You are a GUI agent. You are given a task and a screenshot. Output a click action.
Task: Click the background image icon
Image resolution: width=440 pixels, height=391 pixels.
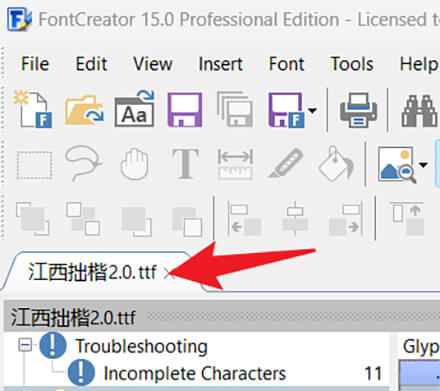pos(397,165)
